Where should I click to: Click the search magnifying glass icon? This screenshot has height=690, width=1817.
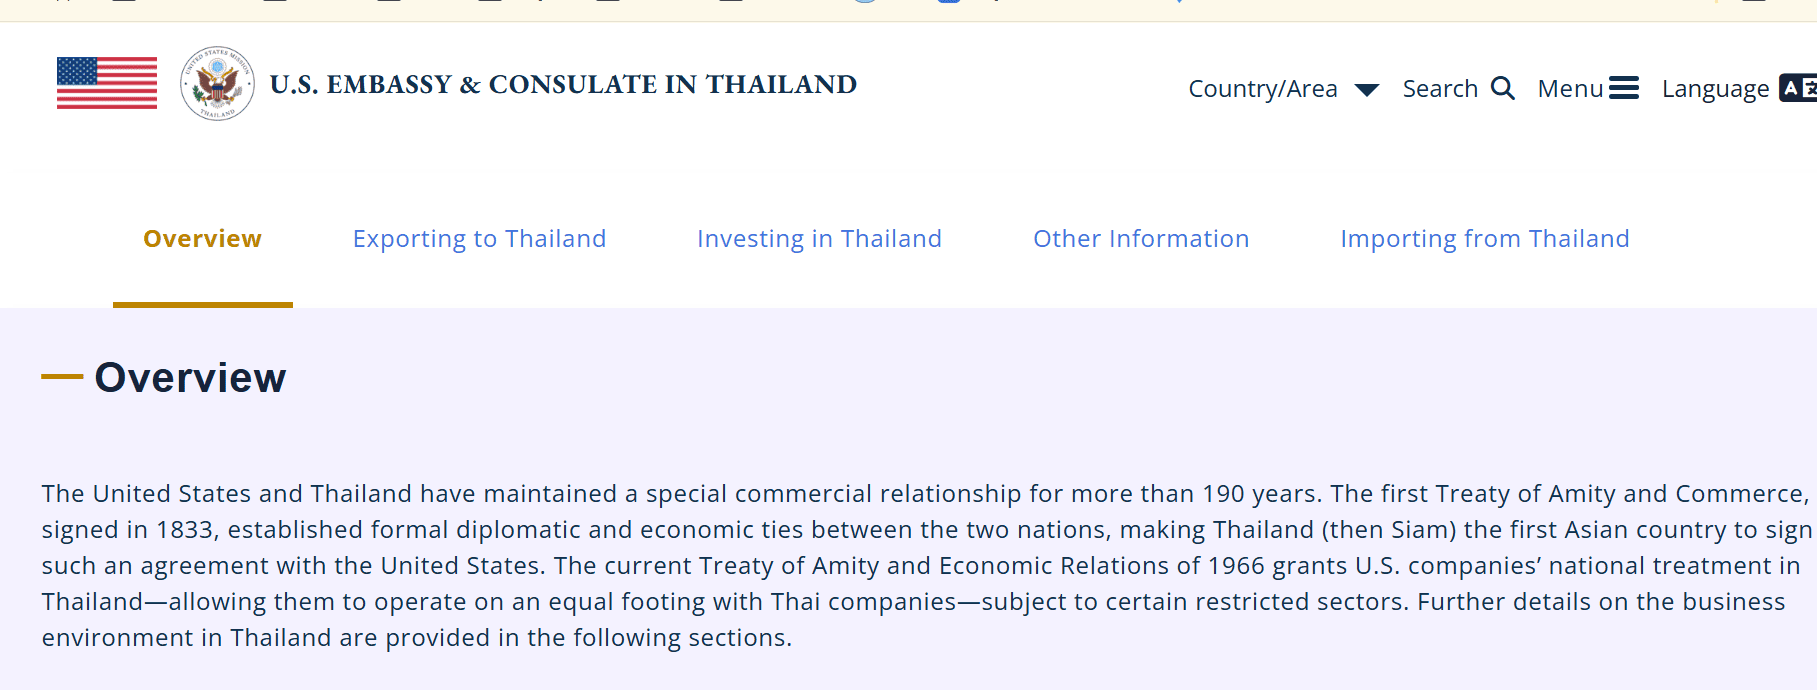pos(1502,88)
